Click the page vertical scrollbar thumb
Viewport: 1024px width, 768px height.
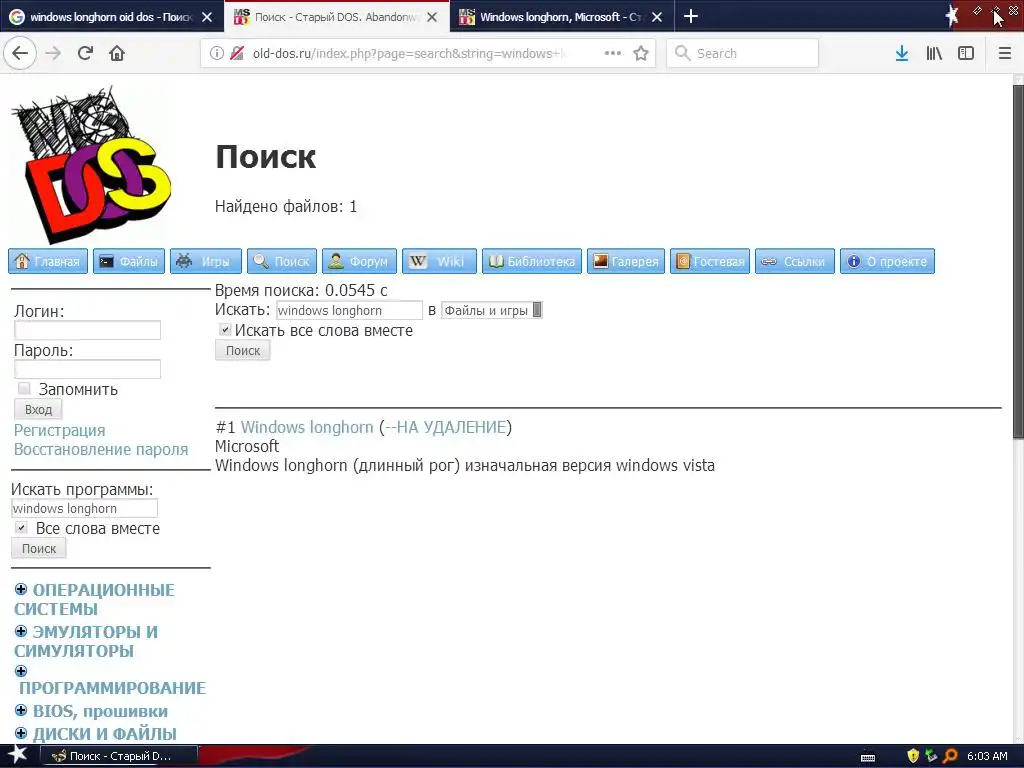pos(1018,261)
